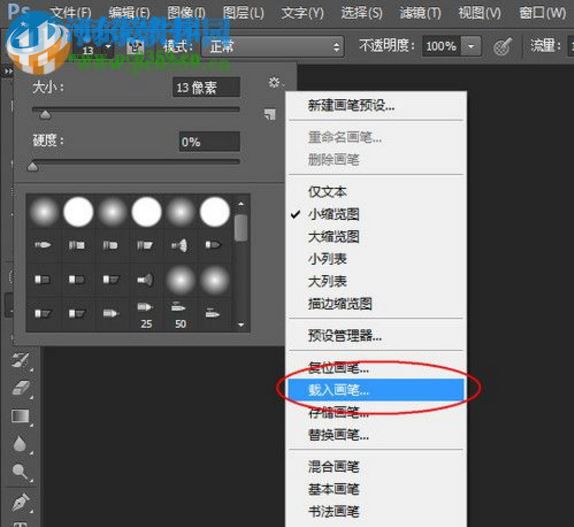The width and height of the screenshot is (574, 527).
Task: Select the fan-shaped bristle brush in second row
Action: [180, 245]
